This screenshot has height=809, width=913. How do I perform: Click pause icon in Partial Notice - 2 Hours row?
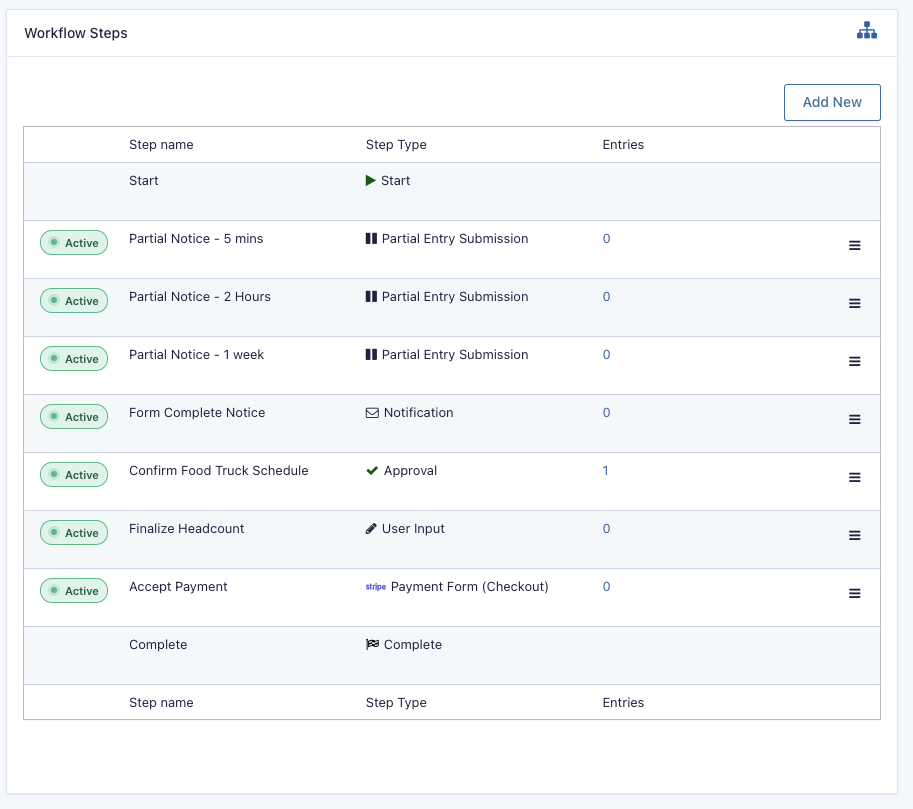click(371, 296)
